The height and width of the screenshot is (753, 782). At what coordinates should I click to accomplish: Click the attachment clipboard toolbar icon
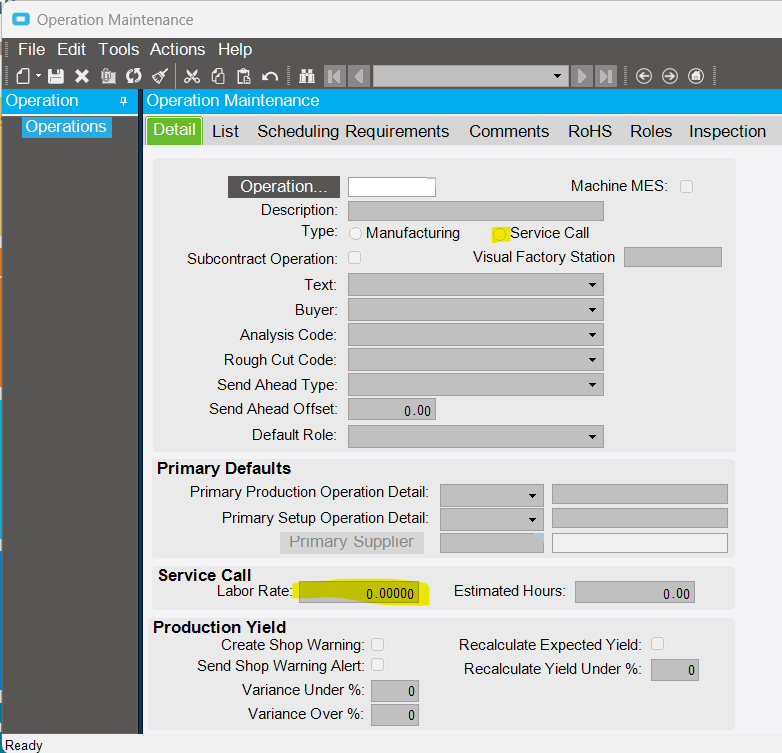[108, 76]
